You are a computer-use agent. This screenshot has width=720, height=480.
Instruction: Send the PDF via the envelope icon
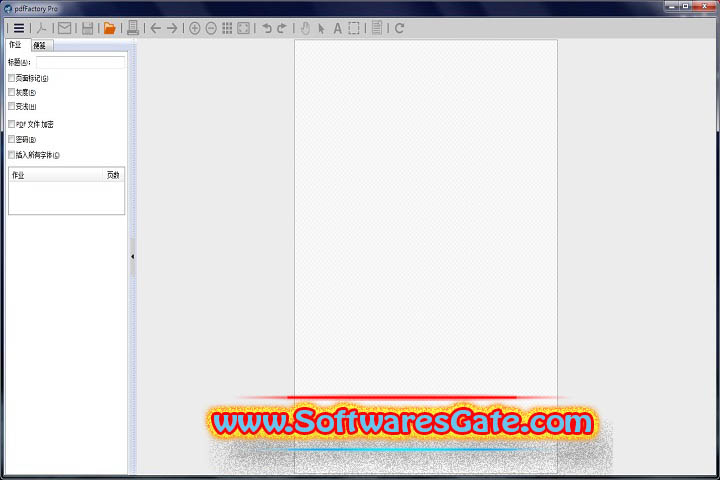[64, 28]
